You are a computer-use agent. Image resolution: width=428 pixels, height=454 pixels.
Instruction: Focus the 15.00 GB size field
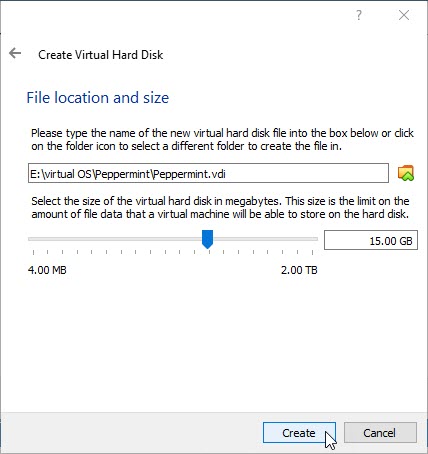[371, 240]
